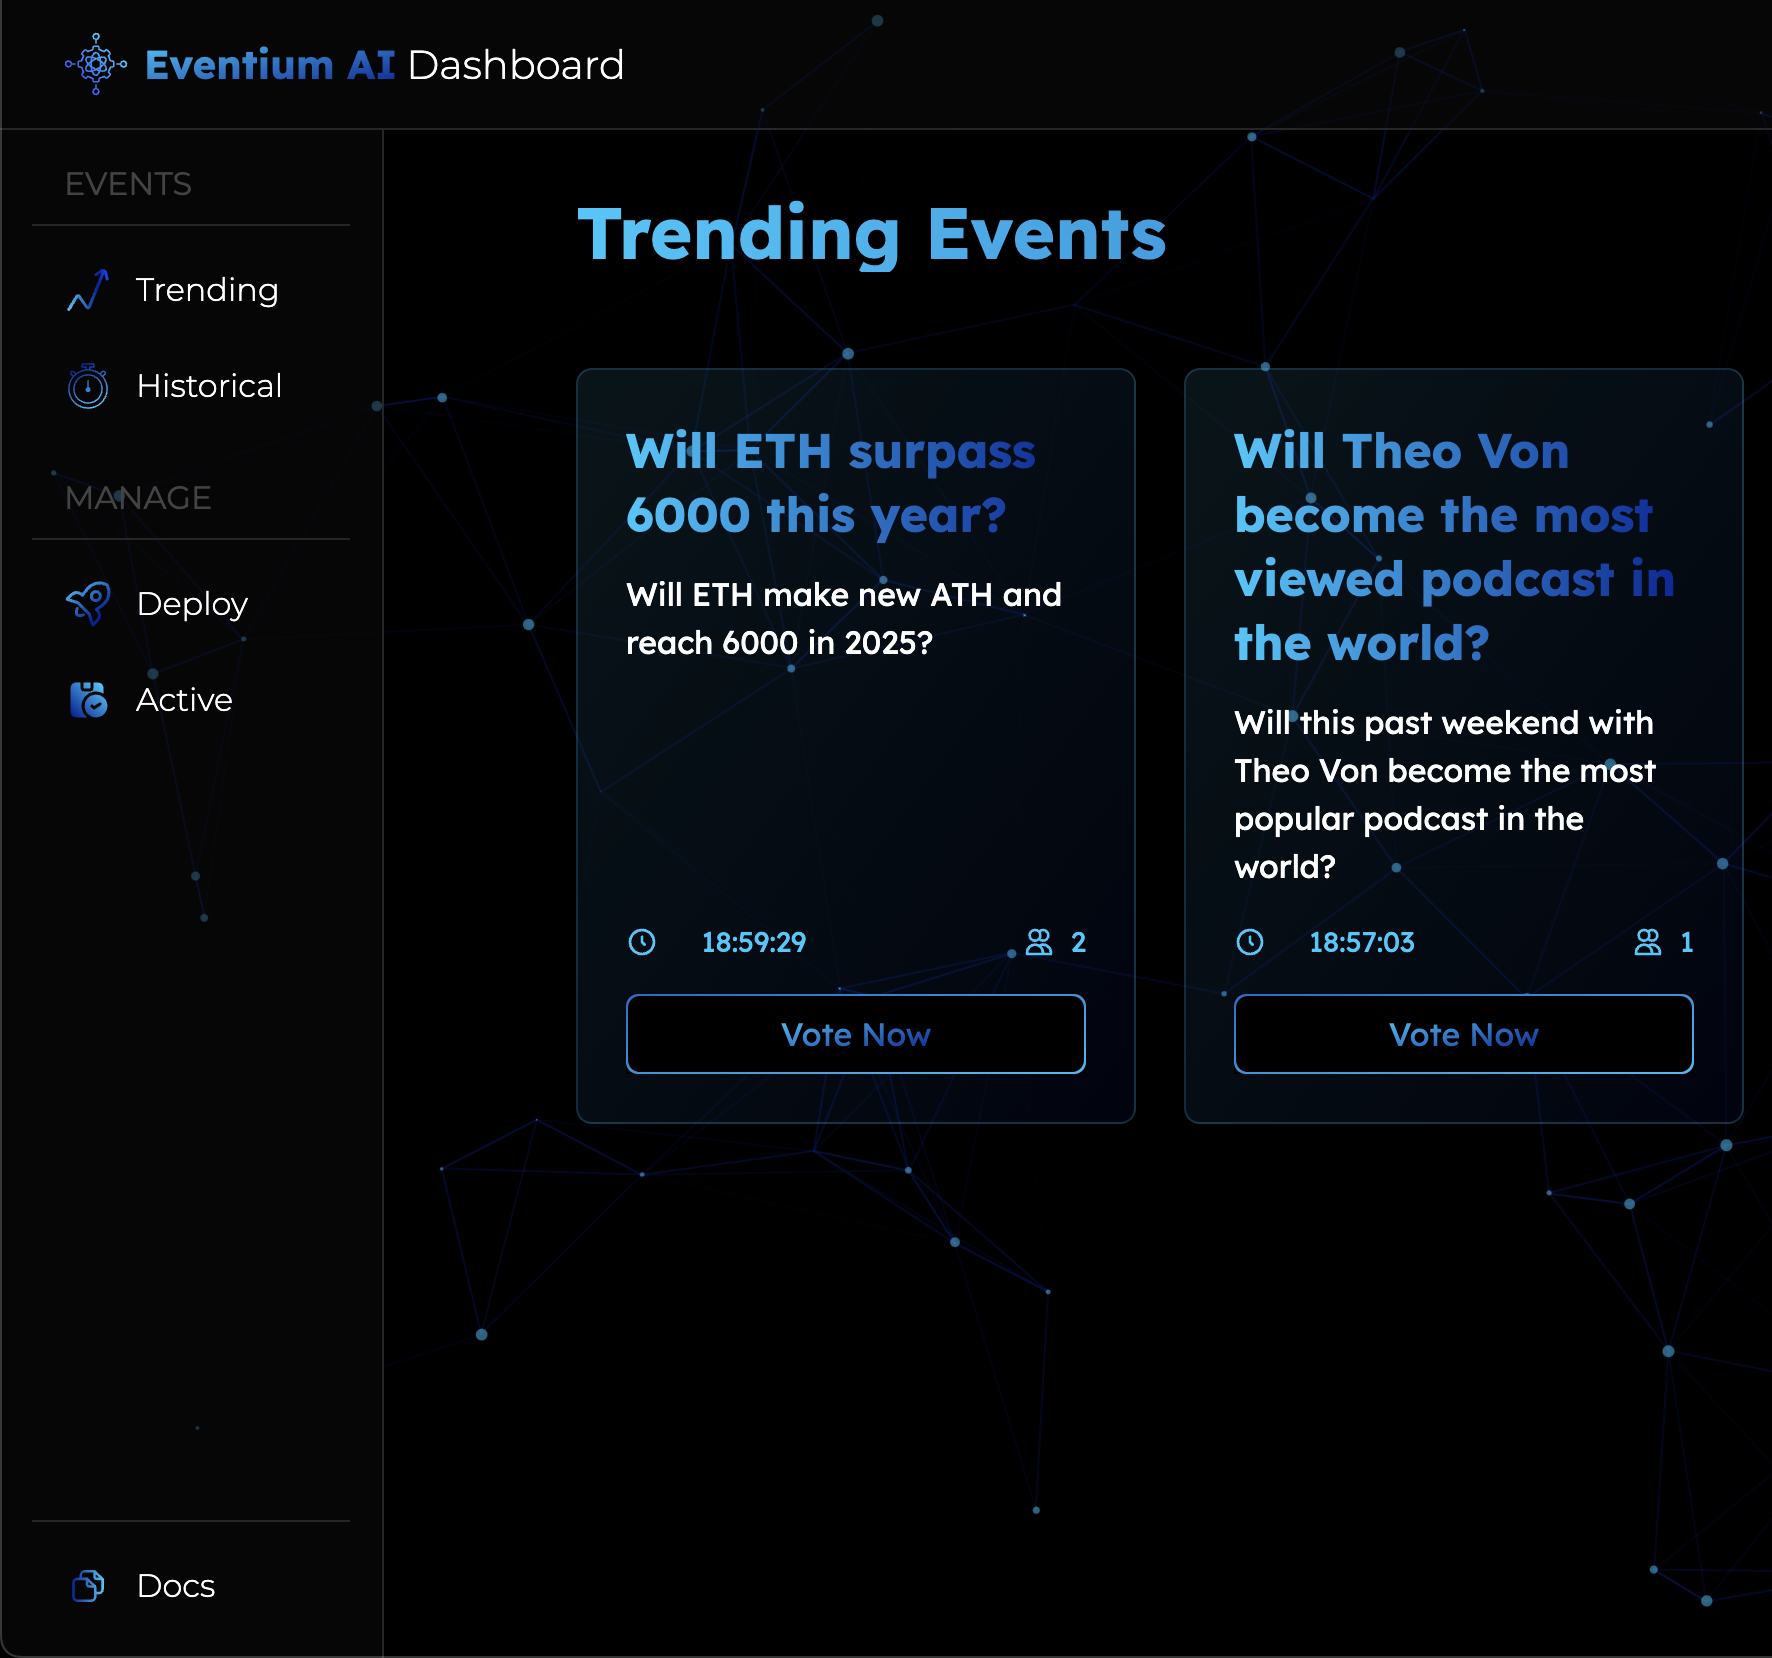This screenshot has width=1772, height=1658.
Task: Vote Now on the ETH 6000 event
Action: (x=856, y=1034)
